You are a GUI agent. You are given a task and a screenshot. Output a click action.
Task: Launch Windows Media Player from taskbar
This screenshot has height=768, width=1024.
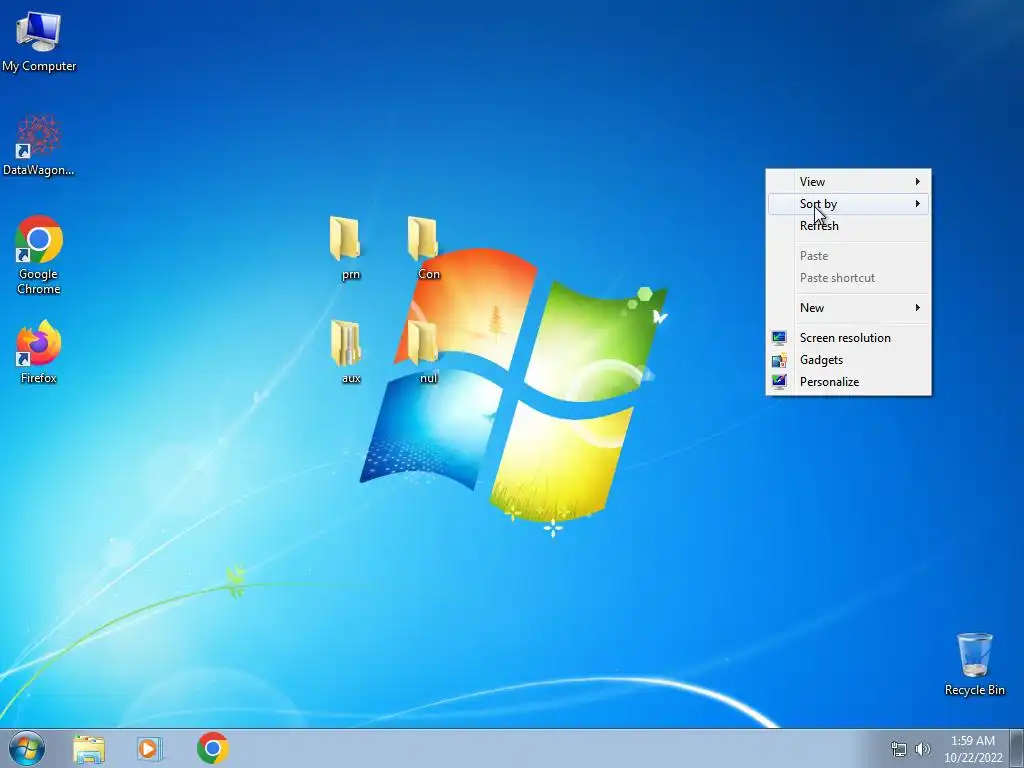click(150, 748)
